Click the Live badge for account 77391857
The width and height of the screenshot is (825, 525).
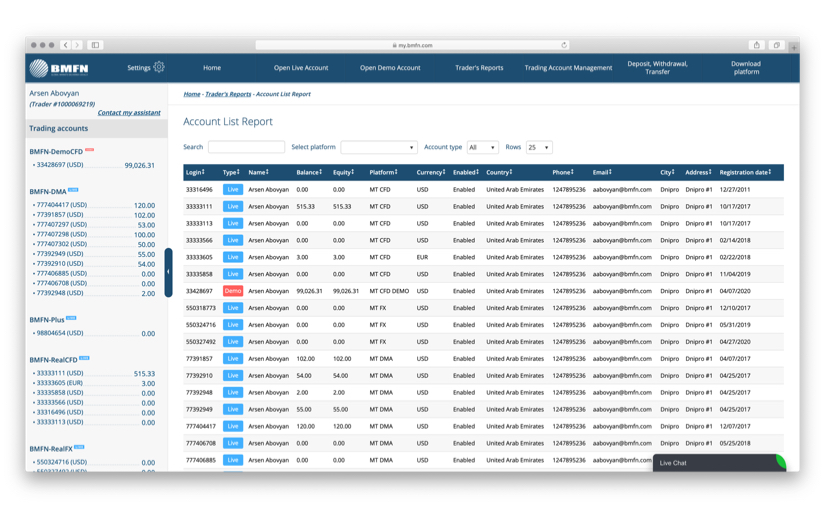click(x=233, y=358)
